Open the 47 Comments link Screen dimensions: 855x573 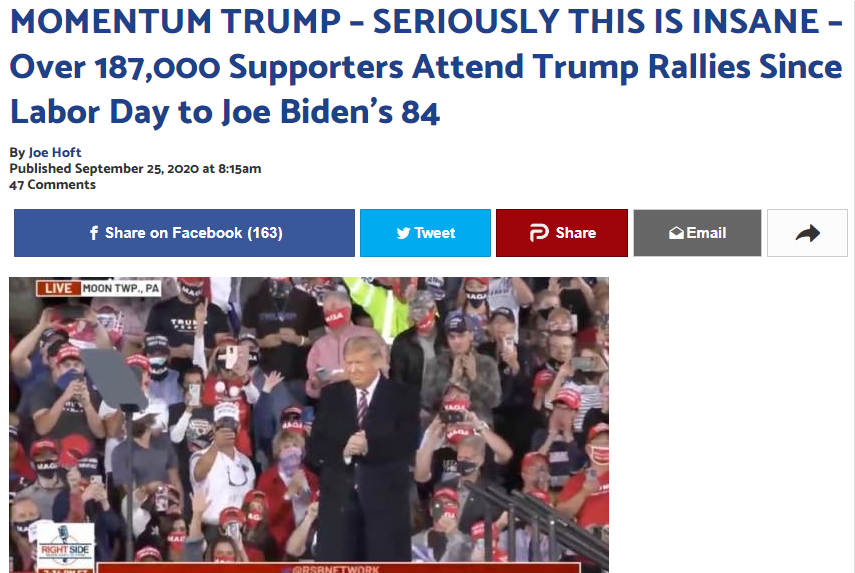point(52,185)
